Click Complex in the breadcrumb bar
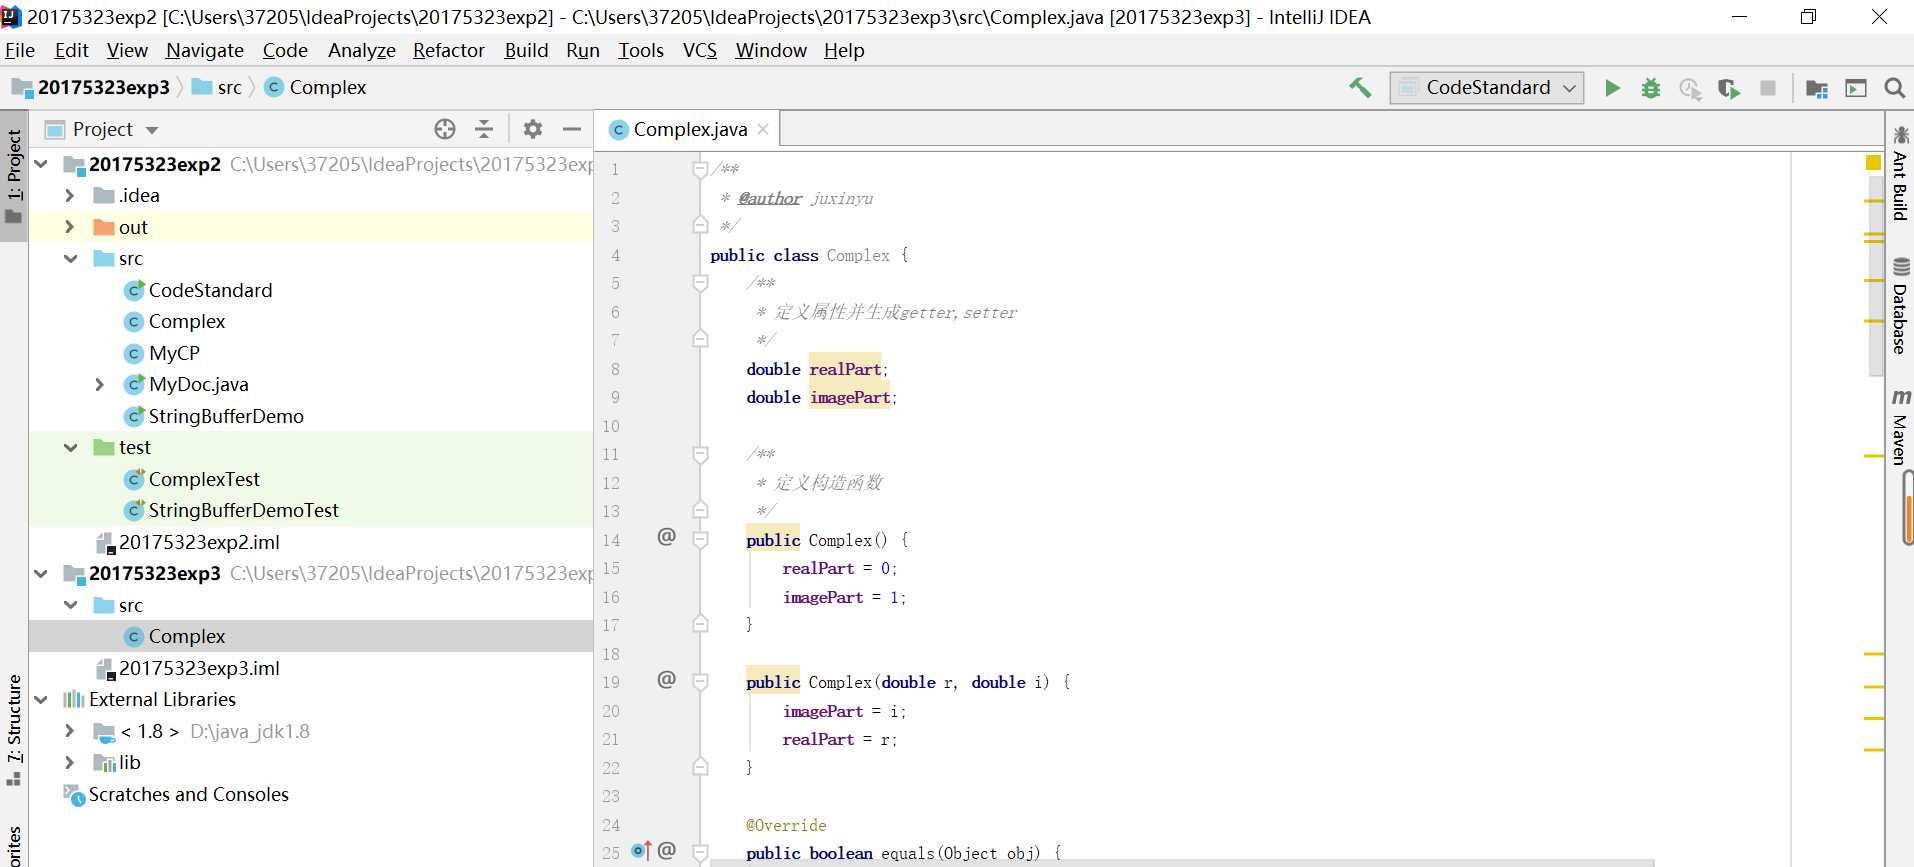 [316, 87]
